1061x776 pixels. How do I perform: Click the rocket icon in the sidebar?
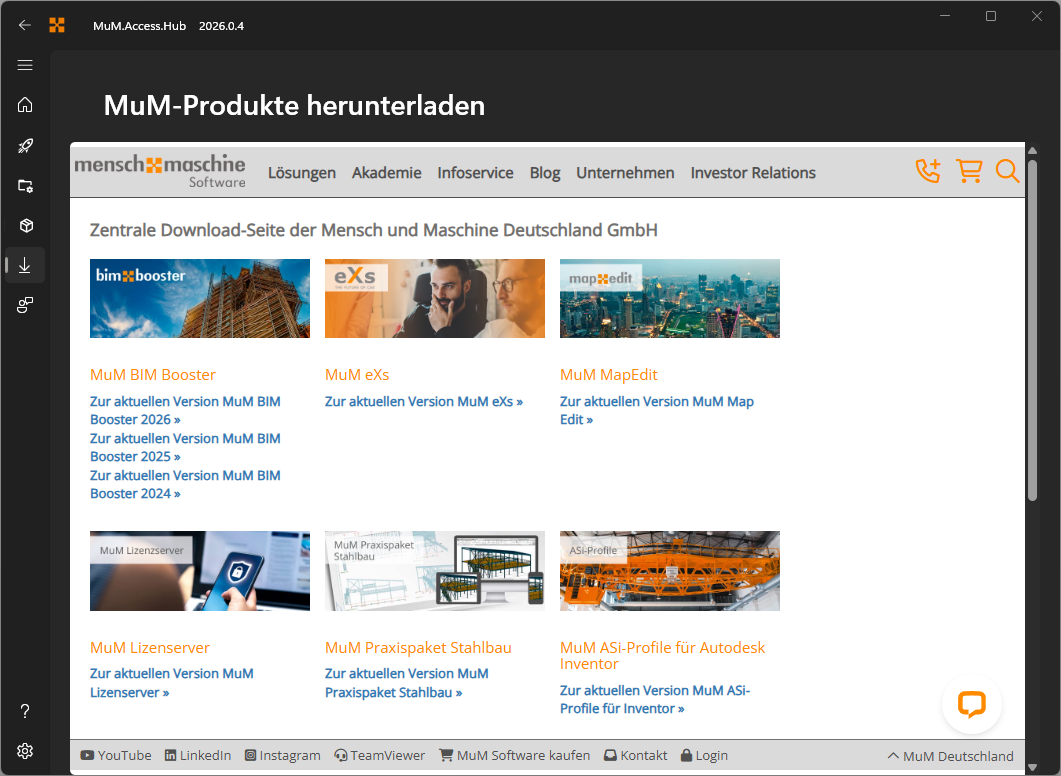pyautogui.click(x=25, y=145)
